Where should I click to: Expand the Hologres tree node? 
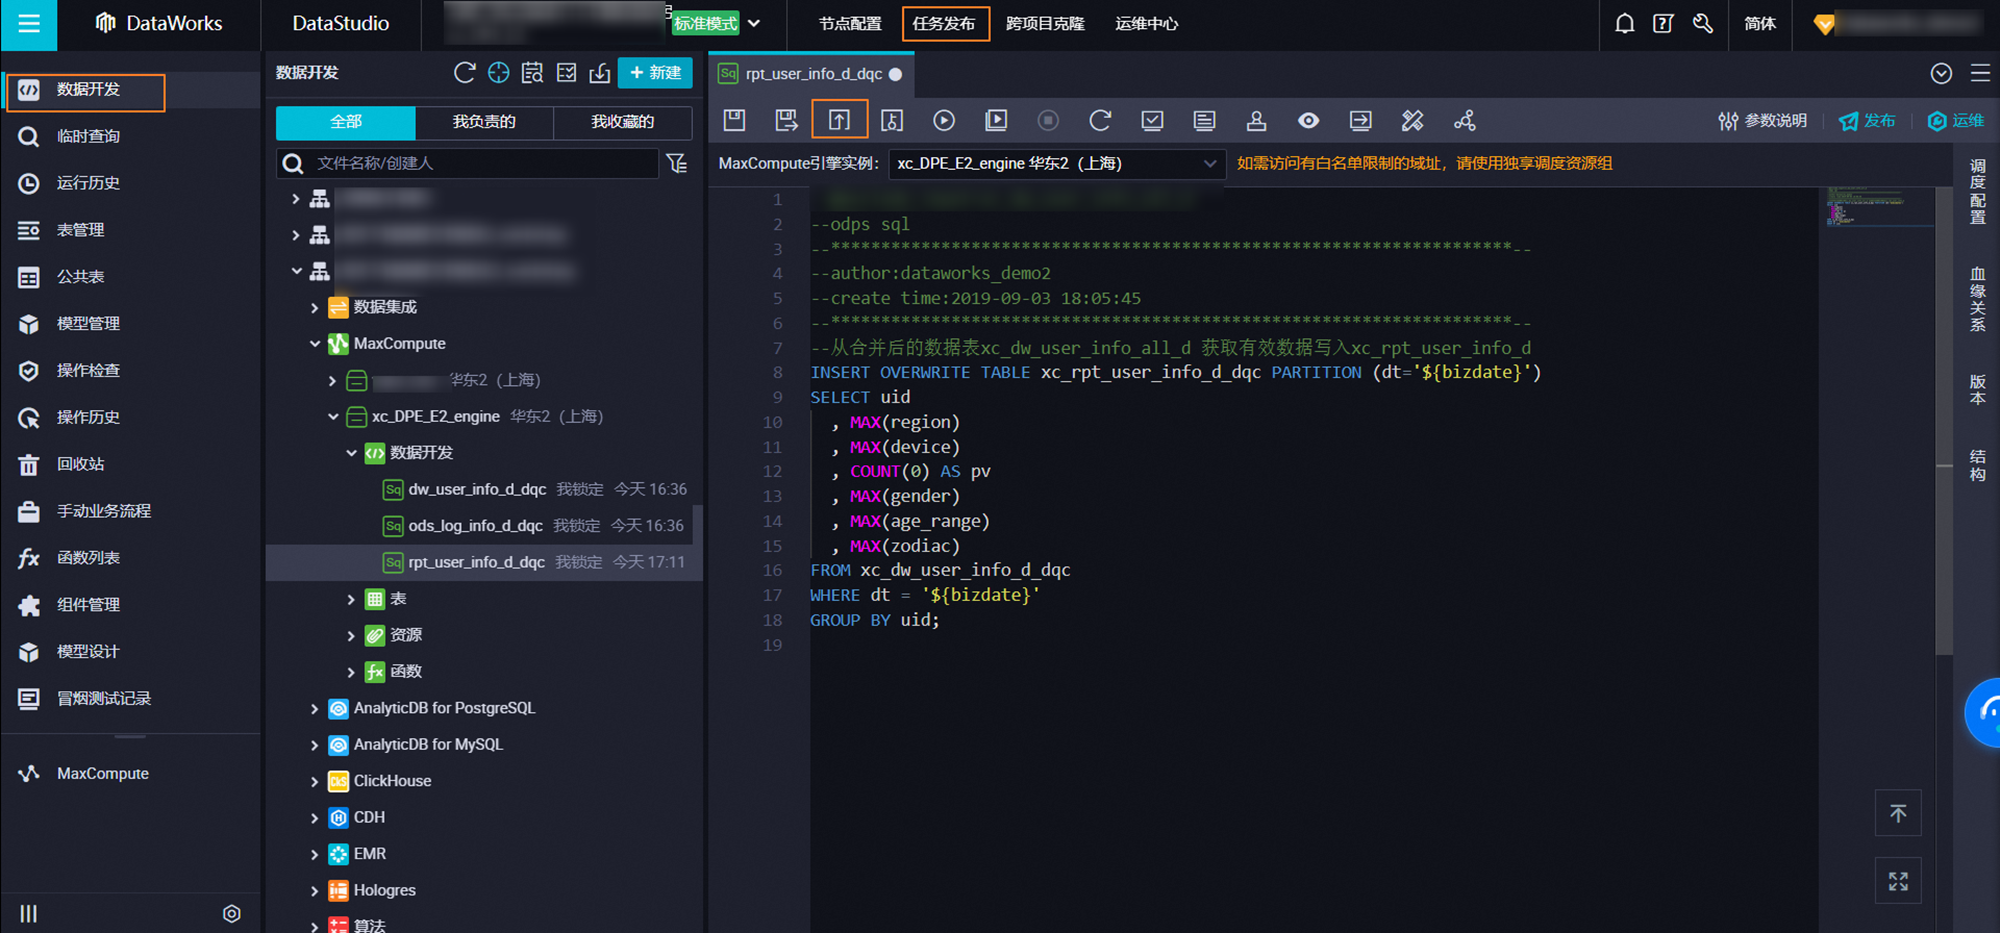click(315, 891)
